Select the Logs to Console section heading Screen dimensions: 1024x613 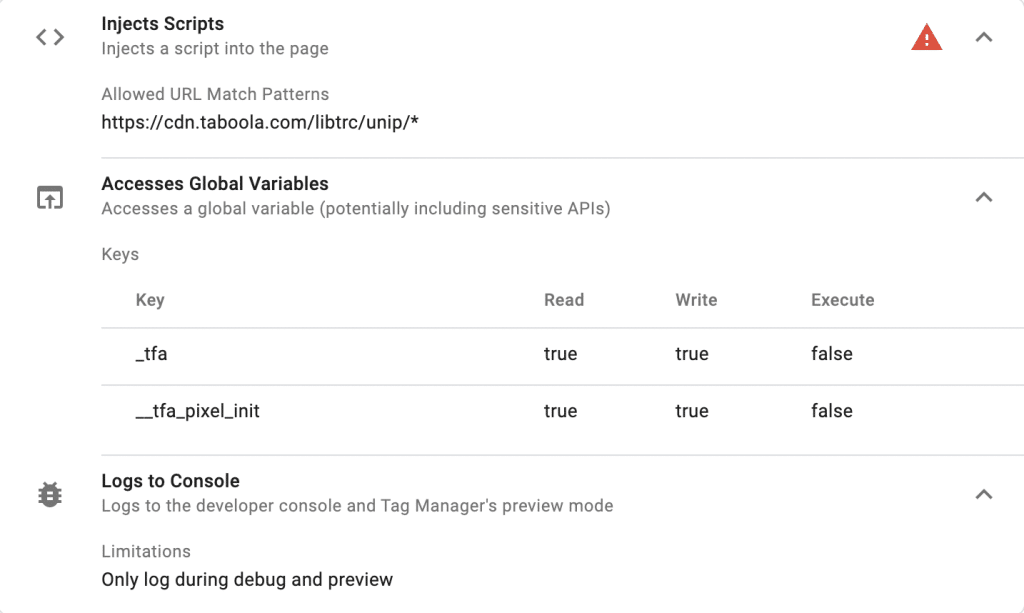(170, 480)
